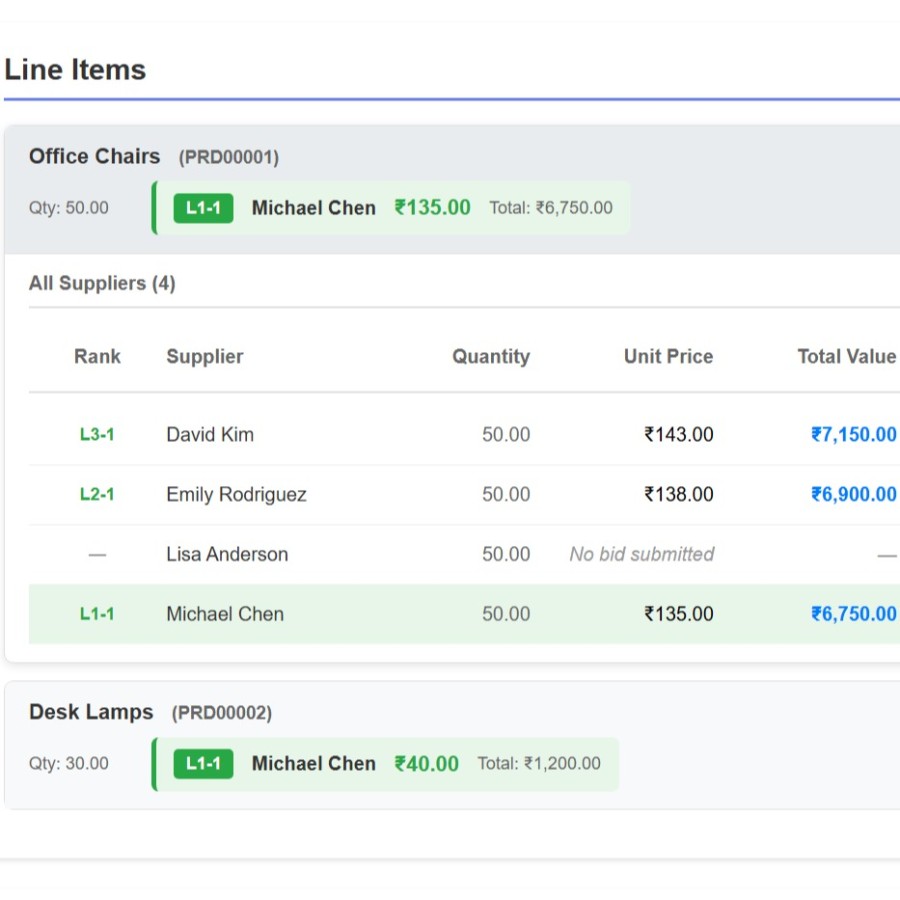Screen dimensions: 900x900
Task: Collapse the Office Chairs line item header
Action: (x=94, y=156)
